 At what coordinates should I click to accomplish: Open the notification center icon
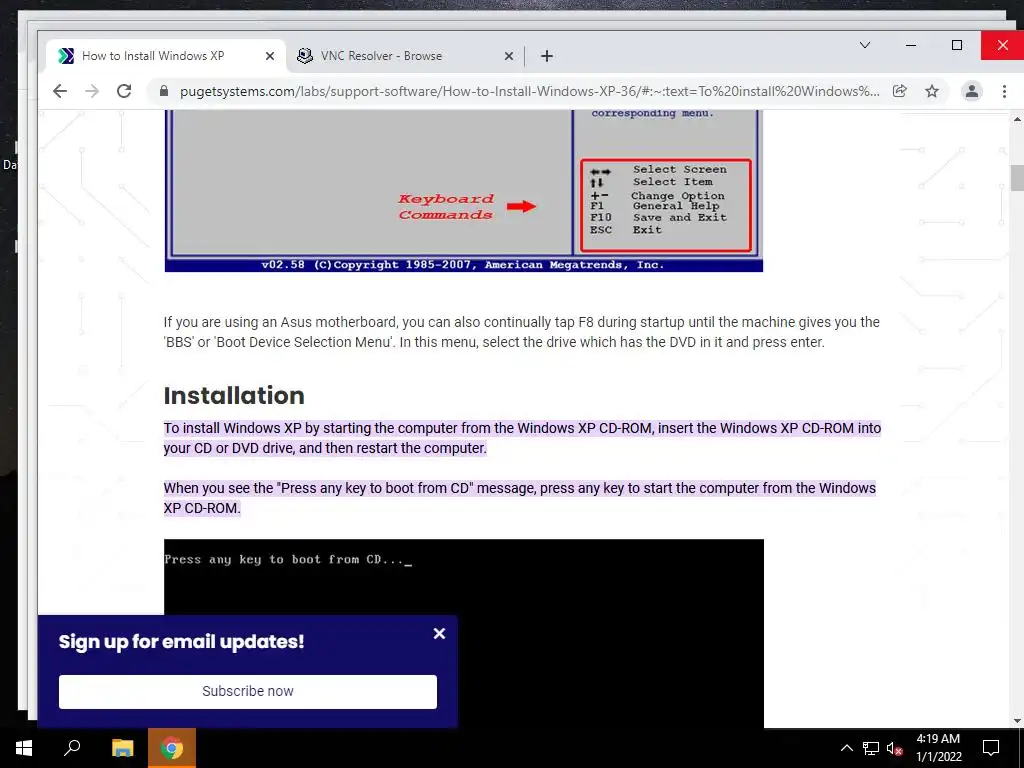(991, 748)
